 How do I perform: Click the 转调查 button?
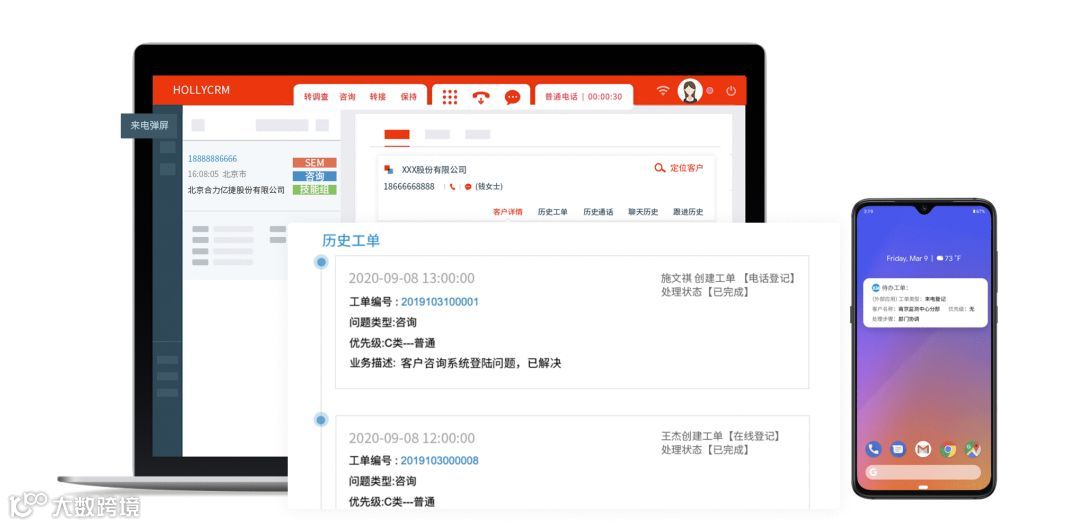pos(316,97)
